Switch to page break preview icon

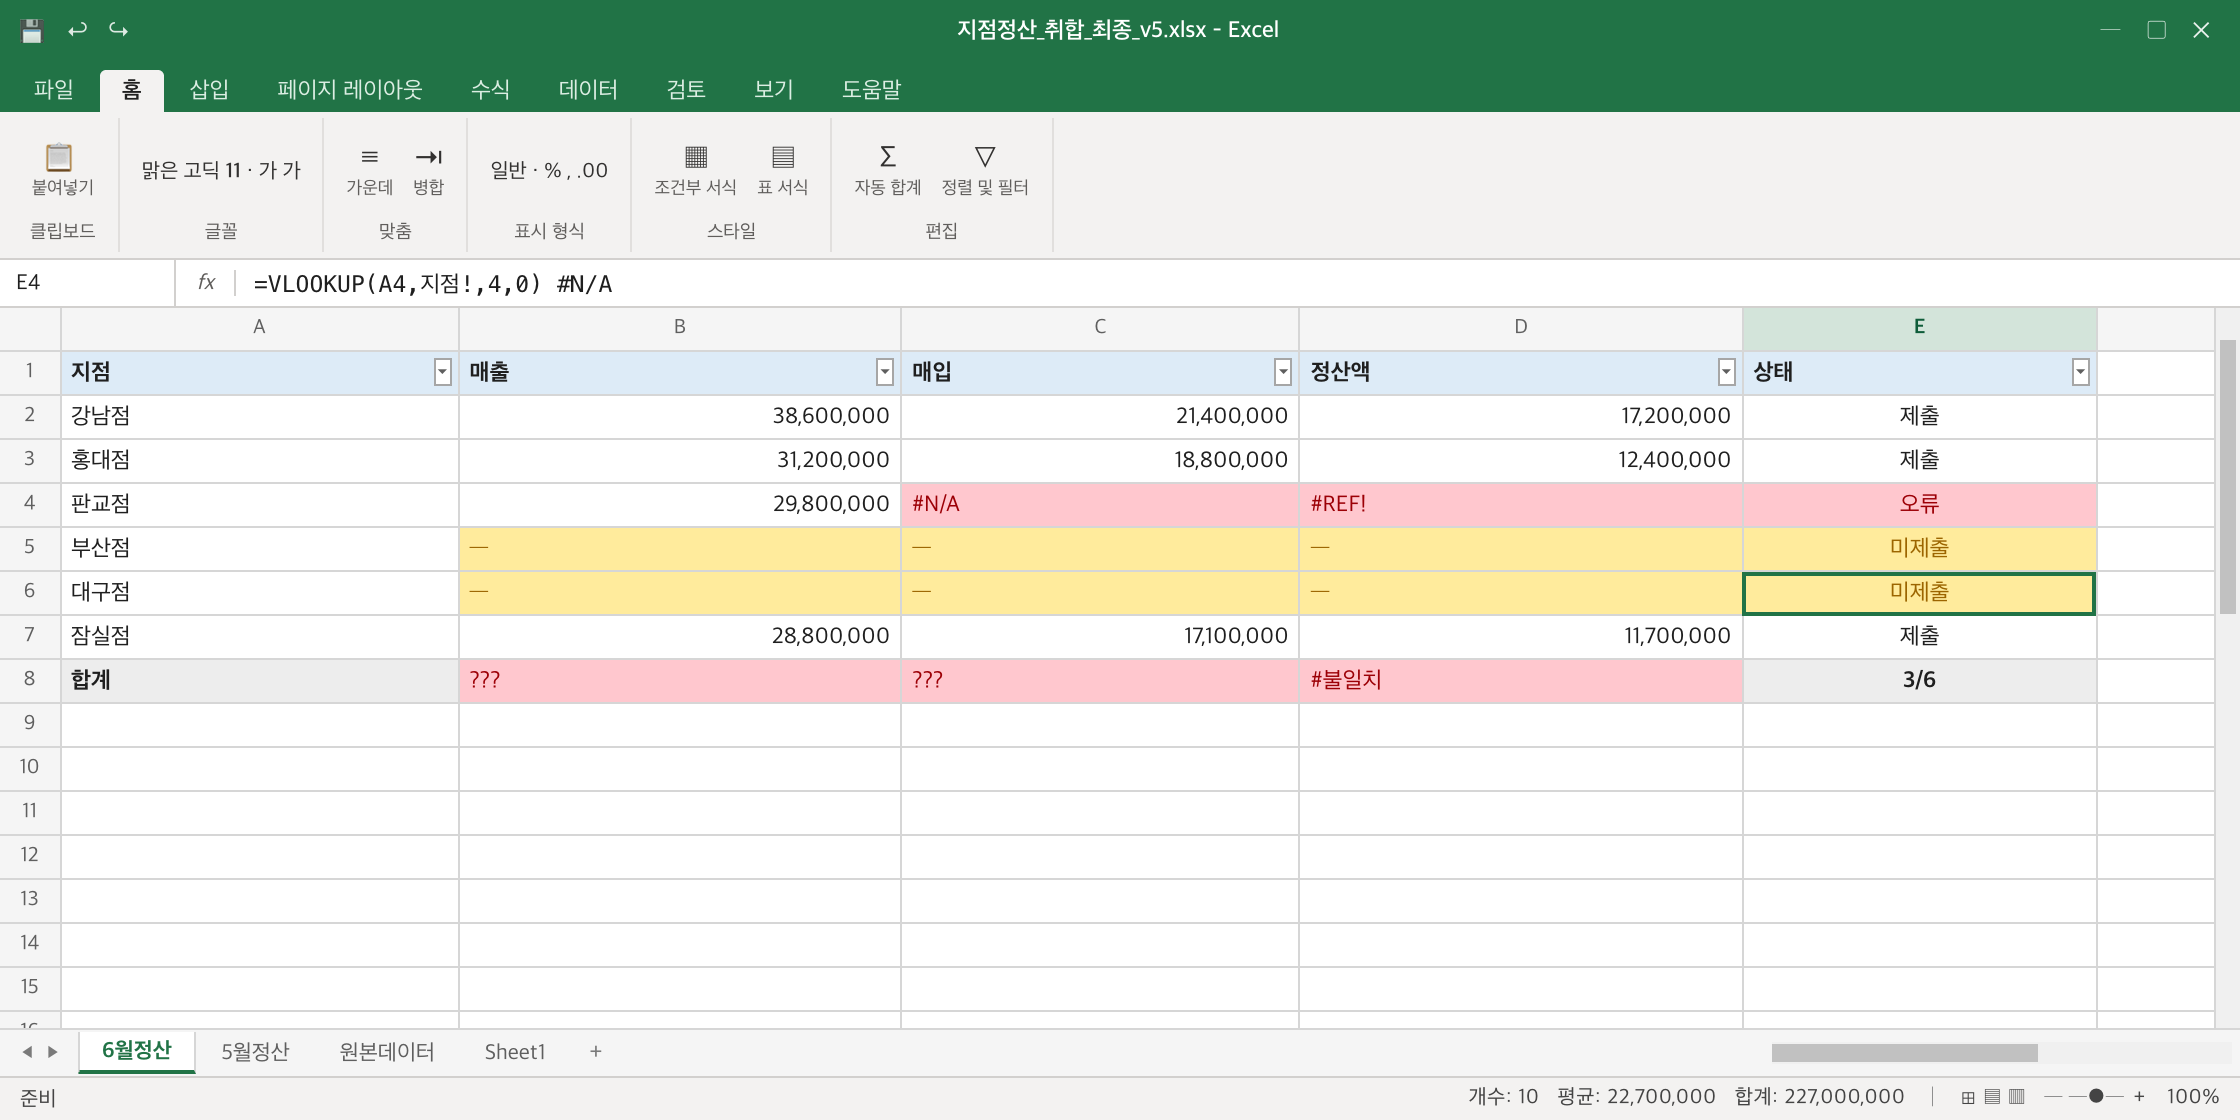click(2016, 1097)
